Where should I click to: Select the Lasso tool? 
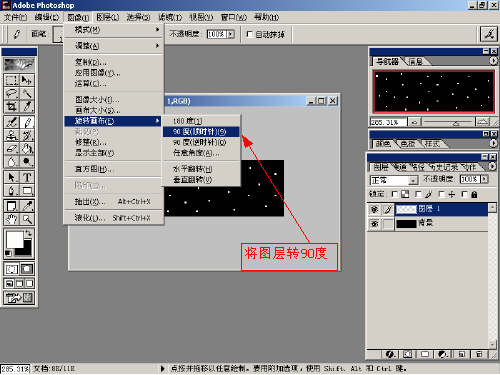pos(11,93)
